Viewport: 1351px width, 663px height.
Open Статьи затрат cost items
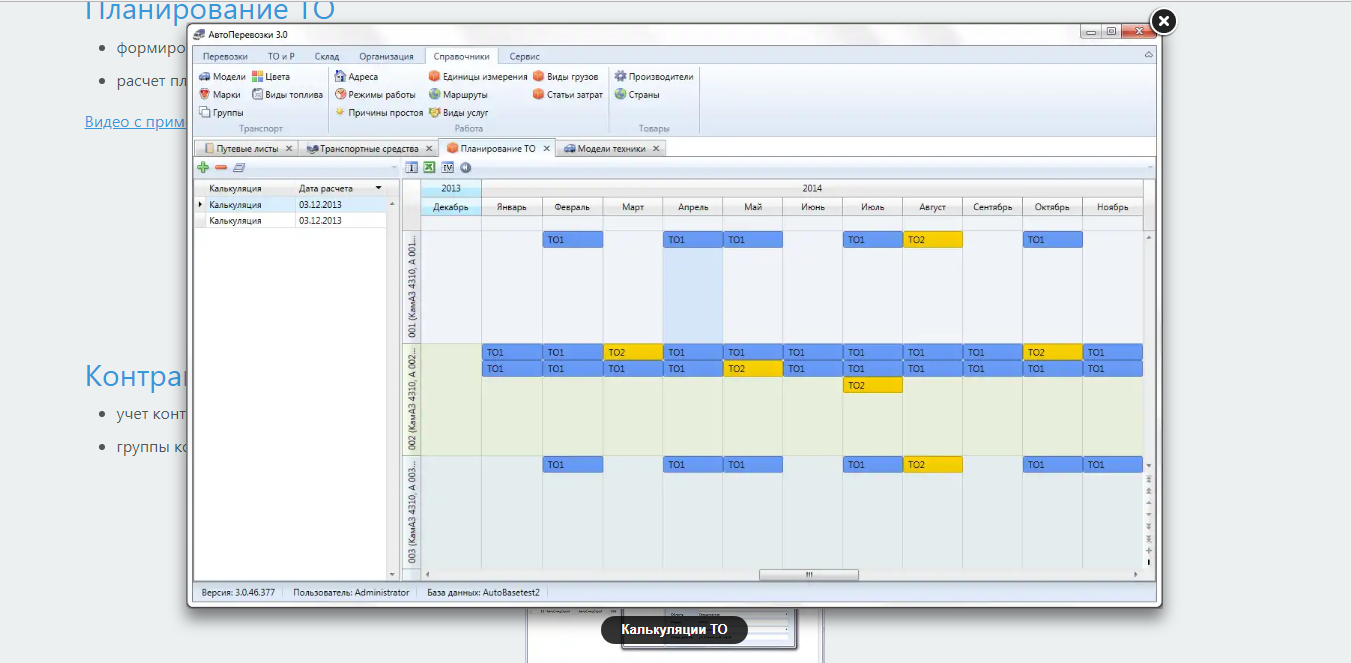[568, 95]
